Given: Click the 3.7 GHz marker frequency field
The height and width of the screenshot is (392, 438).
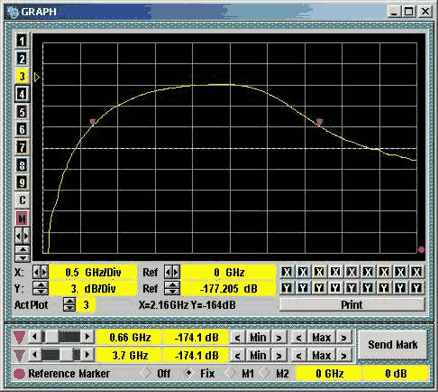Looking at the screenshot, I should [130, 355].
